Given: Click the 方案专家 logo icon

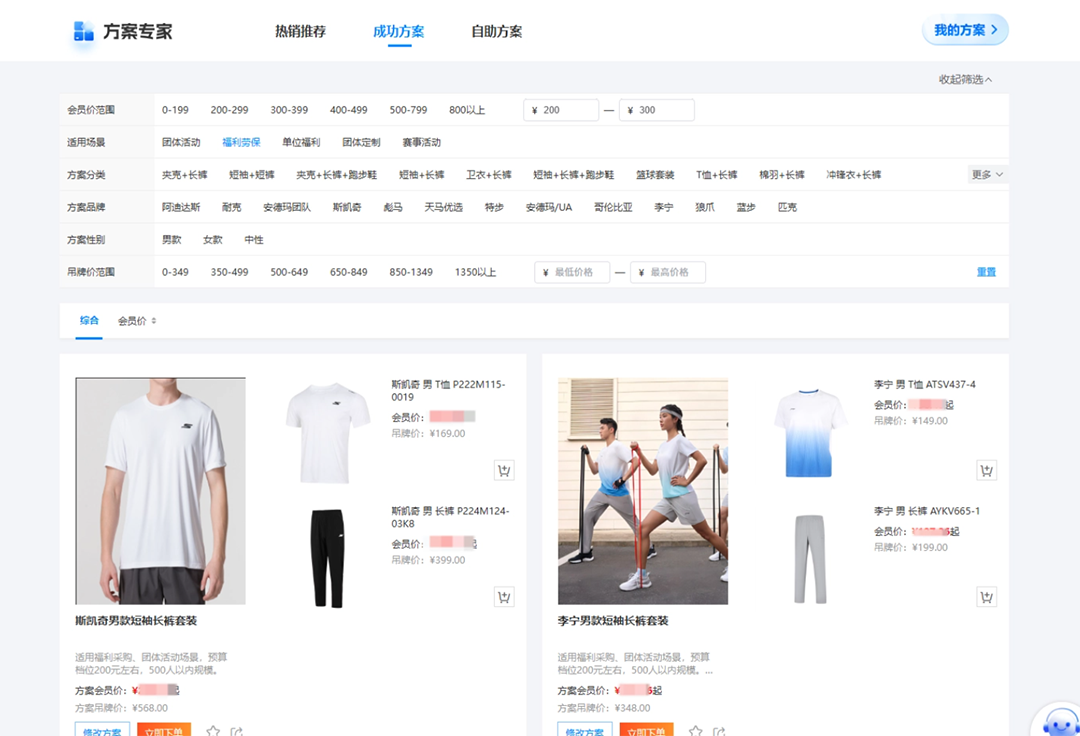Looking at the screenshot, I should click(82, 30).
